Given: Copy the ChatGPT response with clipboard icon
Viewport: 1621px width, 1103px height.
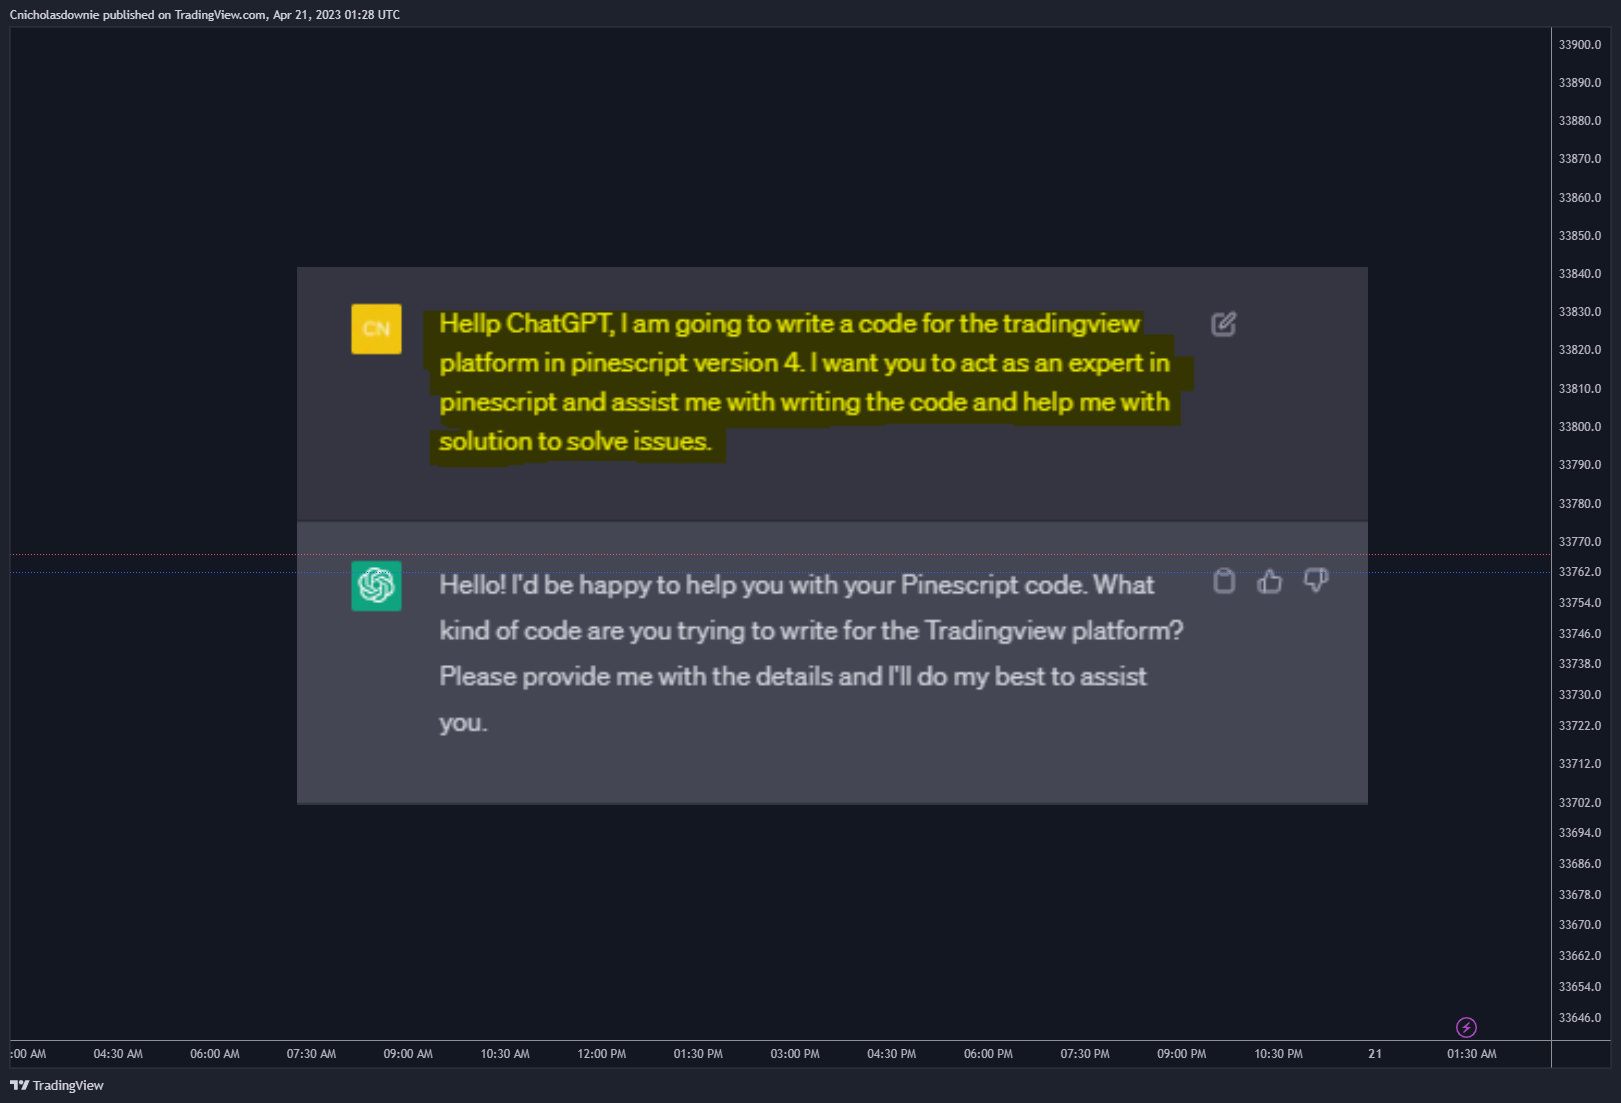Looking at the screenshot, I should [x=1224, y=581].
